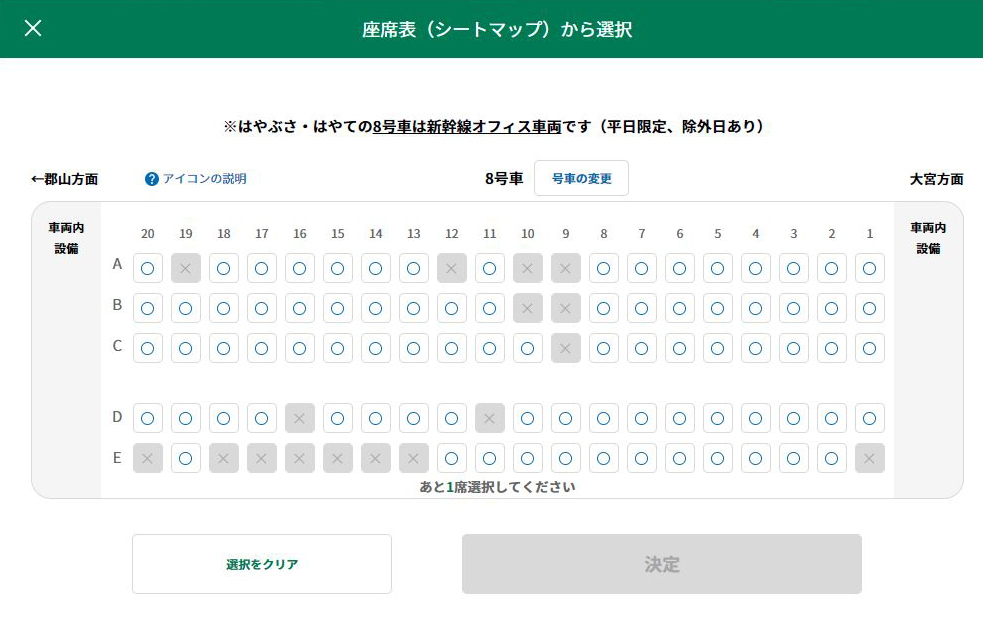Click the unavailable seat 1E

(870, 458)
